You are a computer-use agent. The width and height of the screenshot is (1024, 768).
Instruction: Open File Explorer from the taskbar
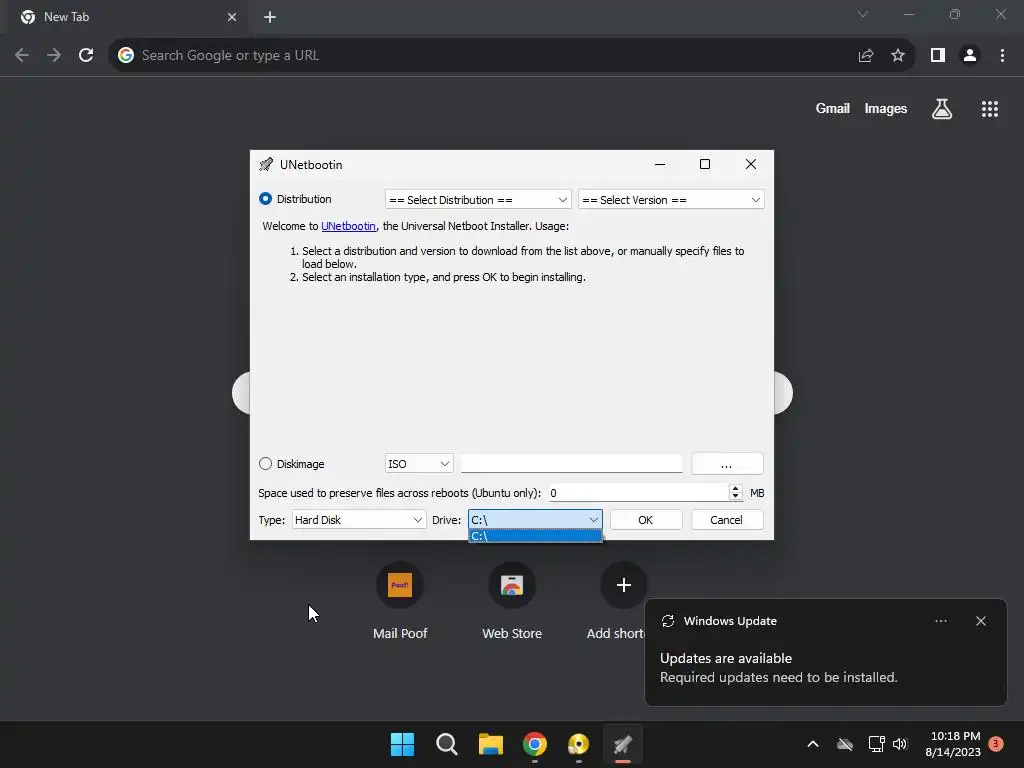[x=490, y=744]
